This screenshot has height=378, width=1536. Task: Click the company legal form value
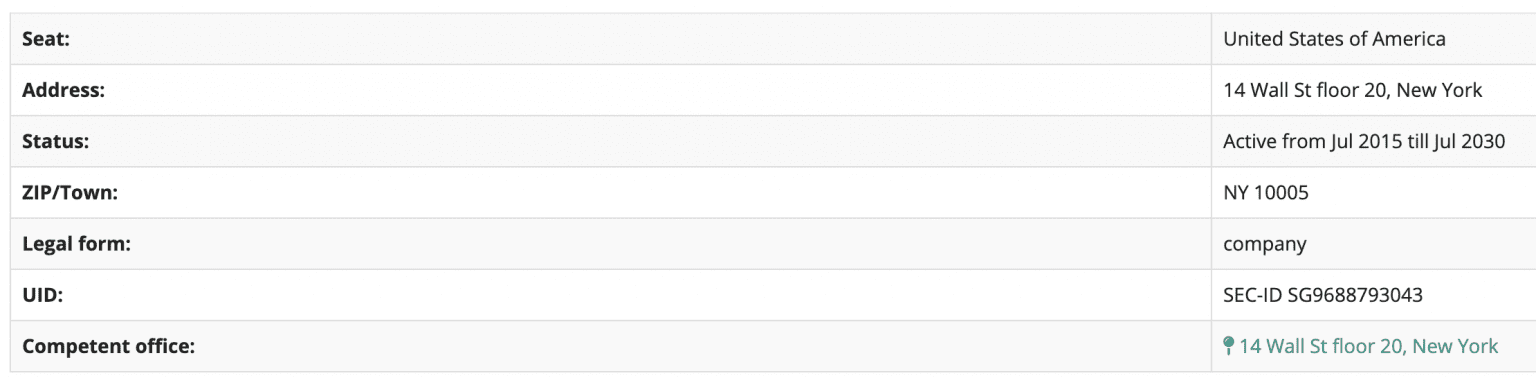(1265, 244)
